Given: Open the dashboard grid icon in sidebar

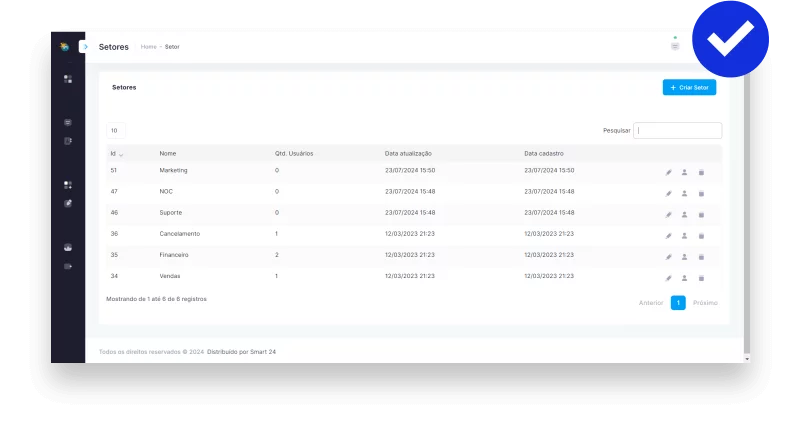Looking at the screenshot, I should (x=68, y=79).
